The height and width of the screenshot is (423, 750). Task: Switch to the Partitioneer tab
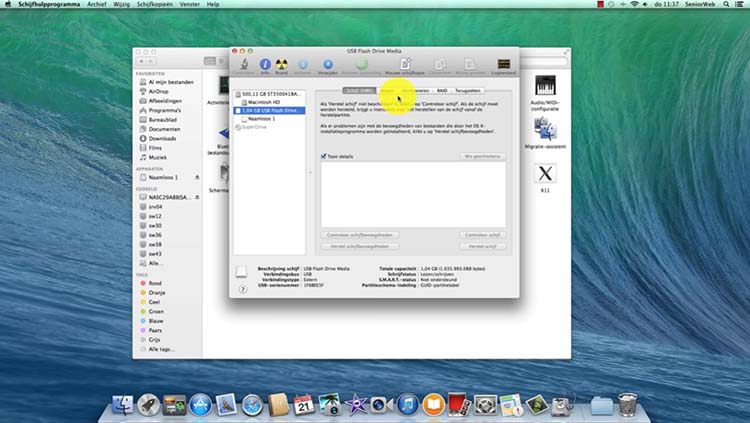[415, 90]
